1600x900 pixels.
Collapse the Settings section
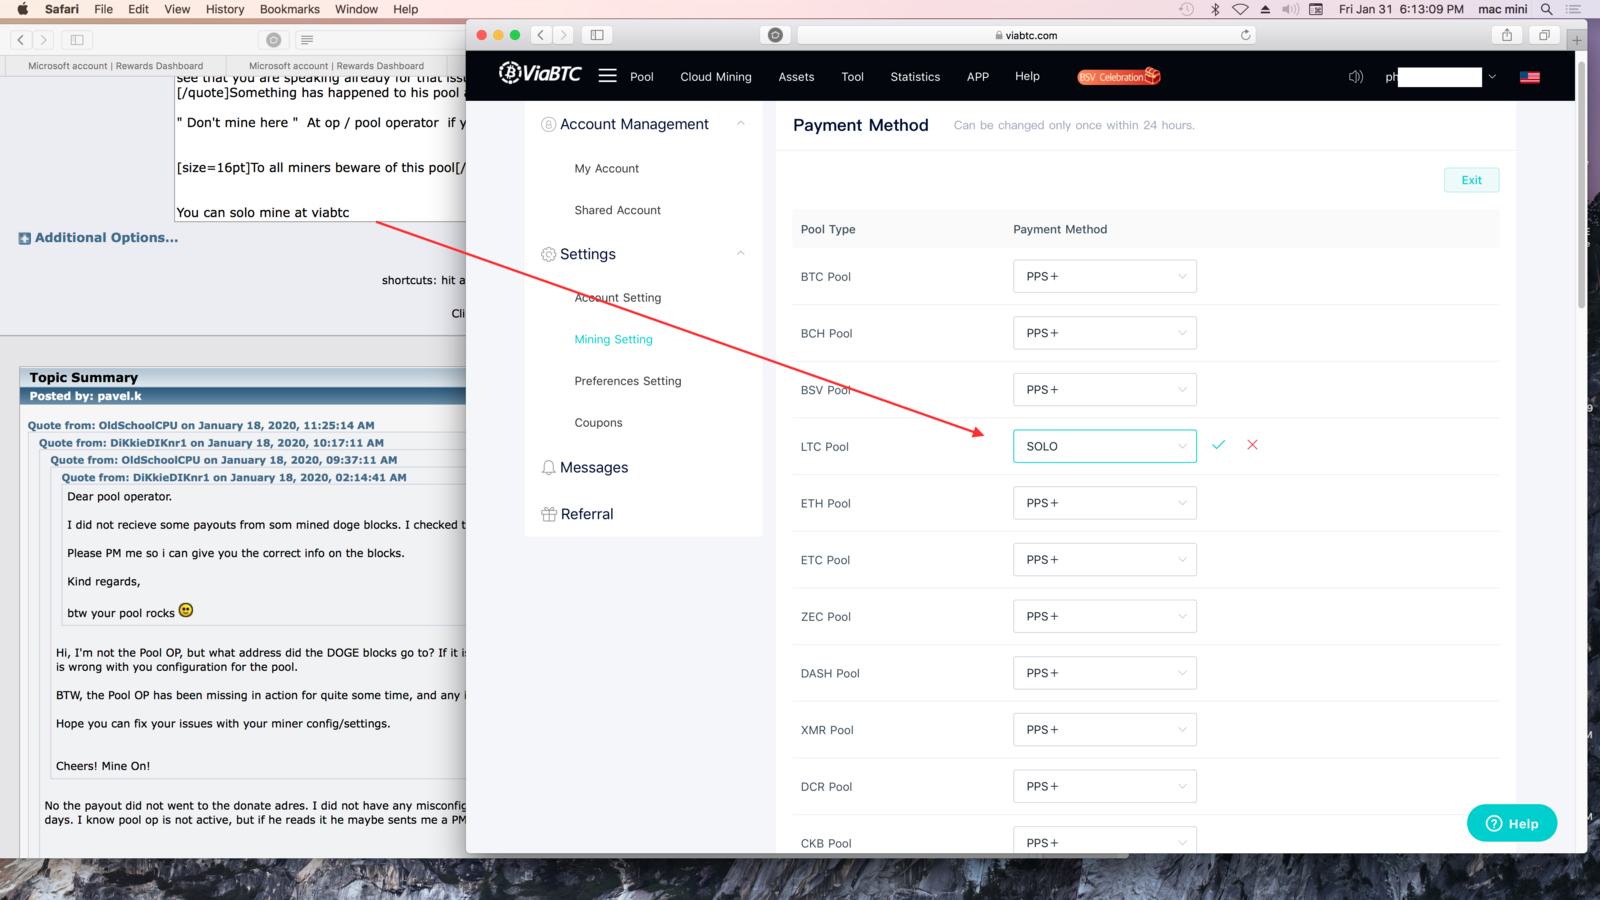(x=740, y=254)
